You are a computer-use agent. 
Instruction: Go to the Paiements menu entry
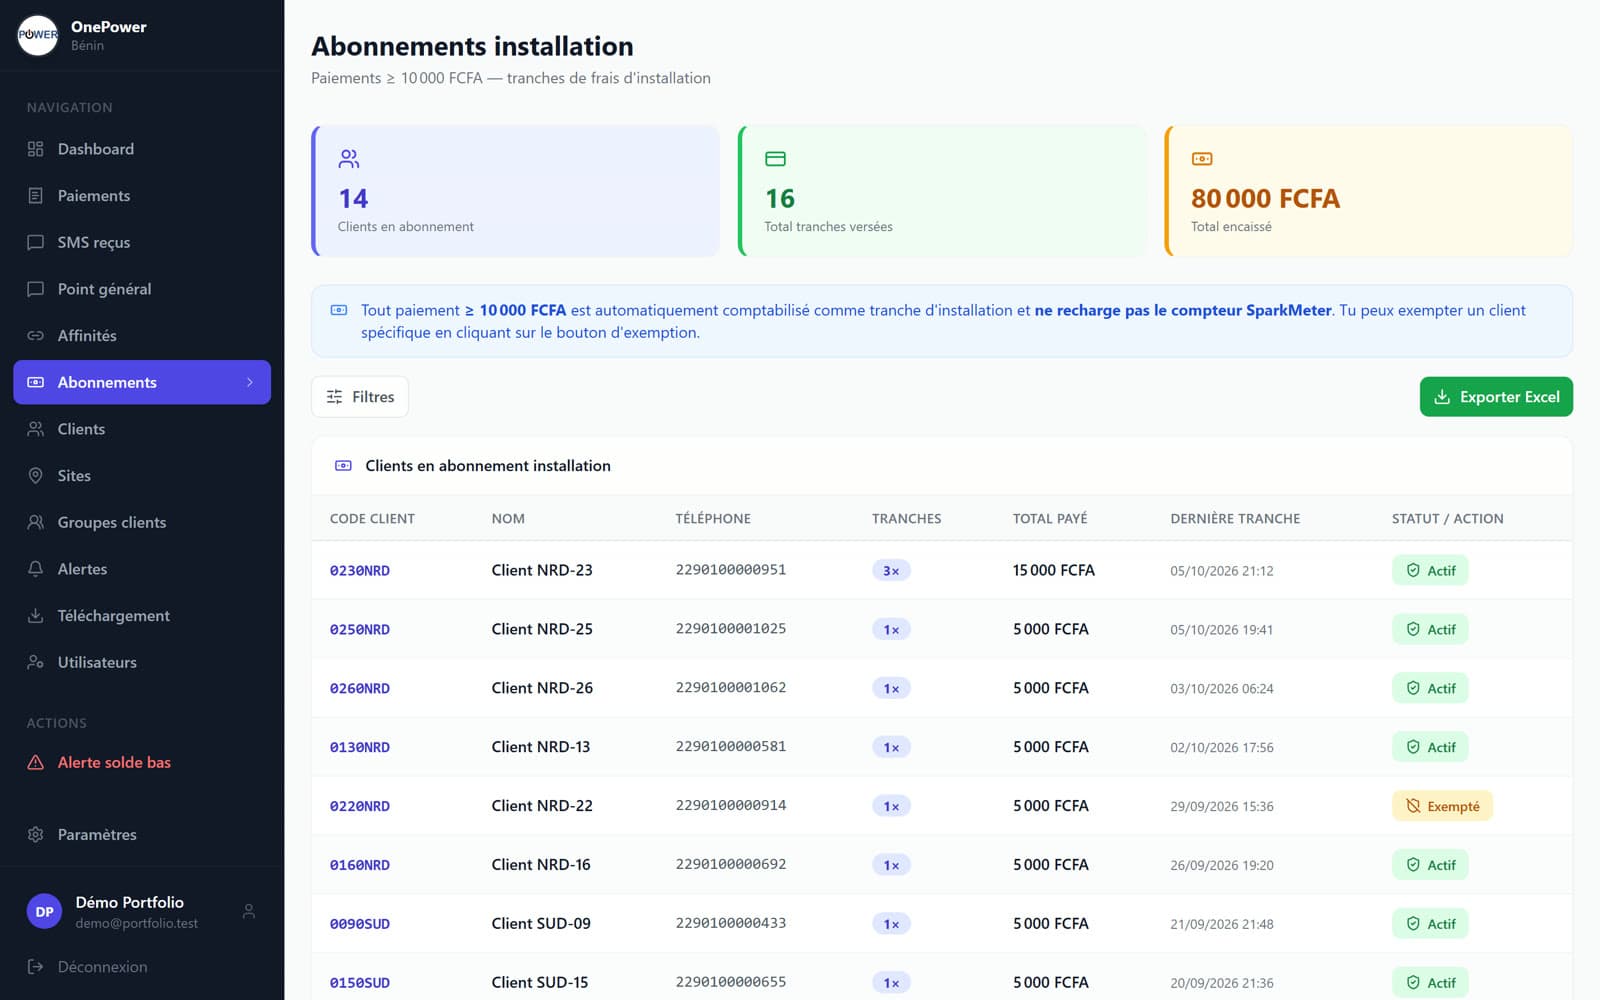tap(142, 196)
